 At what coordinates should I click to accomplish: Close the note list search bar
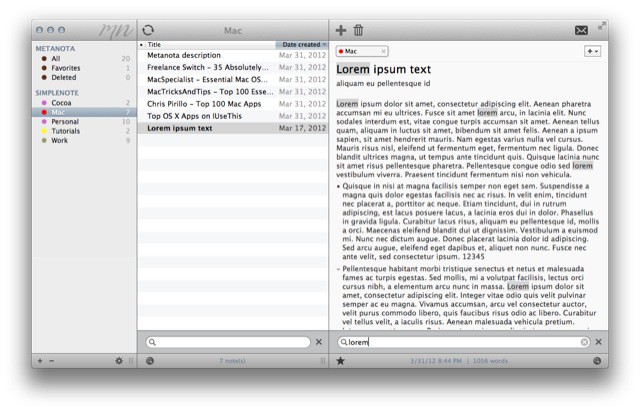[319, 342]
